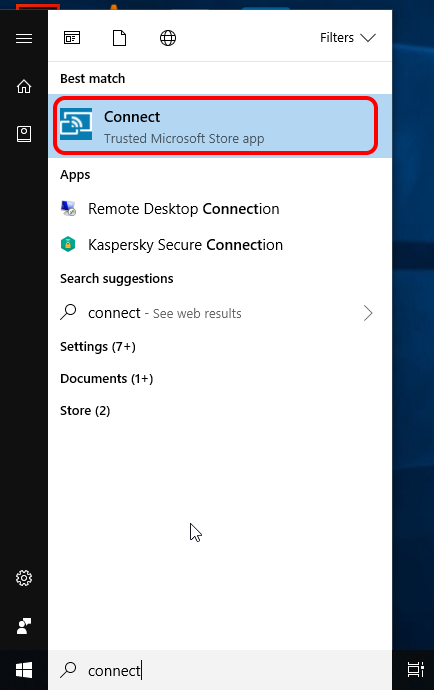Click the search box containing connect
This screenshot has width=434, height=690.
tap(220, 670)
